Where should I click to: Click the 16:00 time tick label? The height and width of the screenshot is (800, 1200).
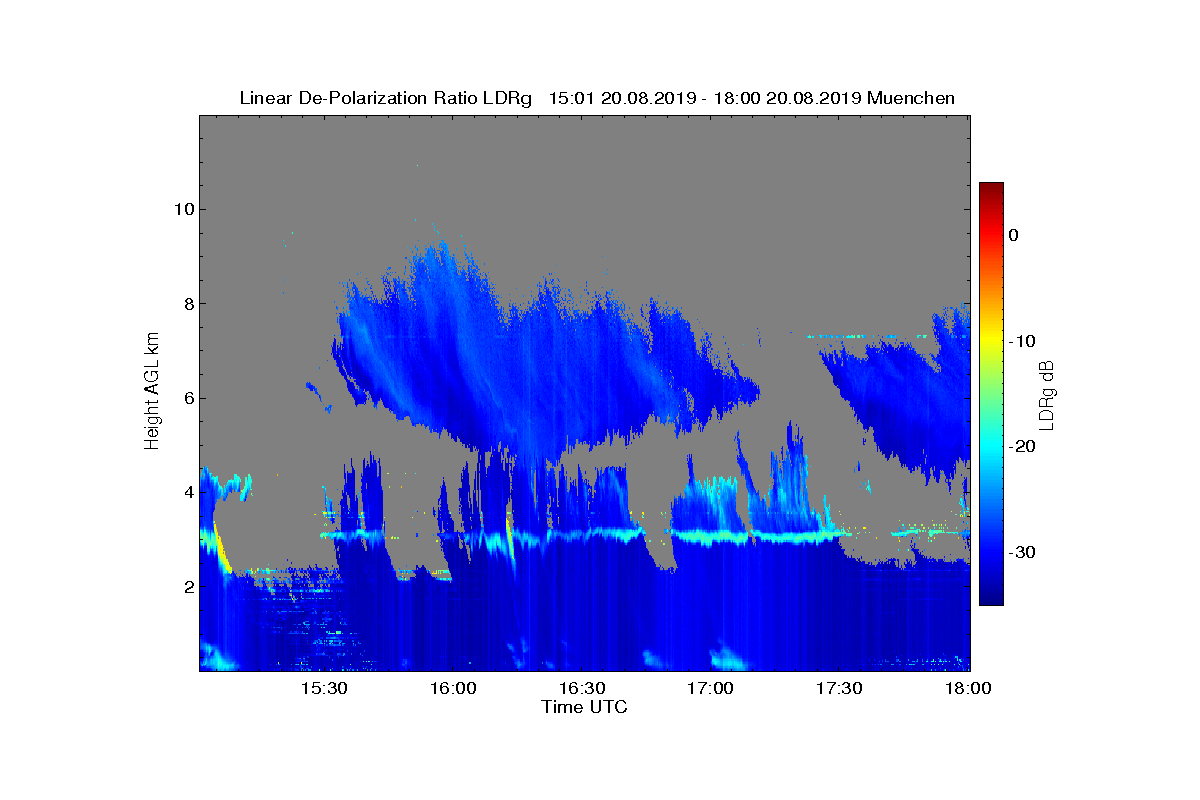pyautogui.click(x=453, y=689)
